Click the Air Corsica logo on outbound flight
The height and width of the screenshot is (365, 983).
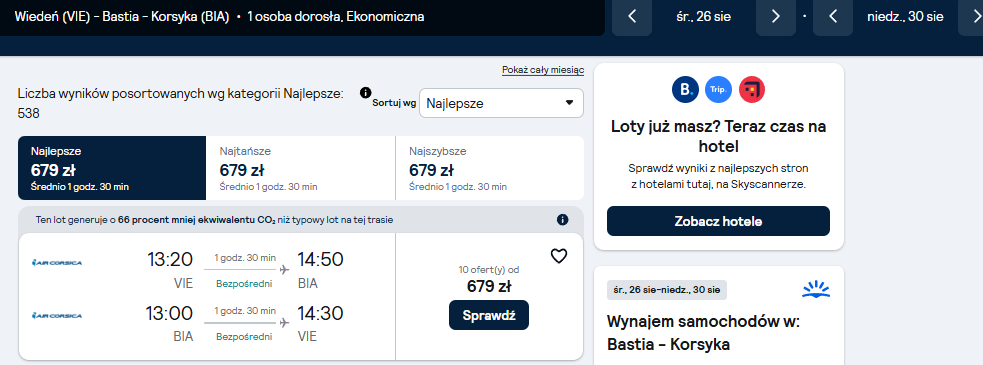click(57, 262)
